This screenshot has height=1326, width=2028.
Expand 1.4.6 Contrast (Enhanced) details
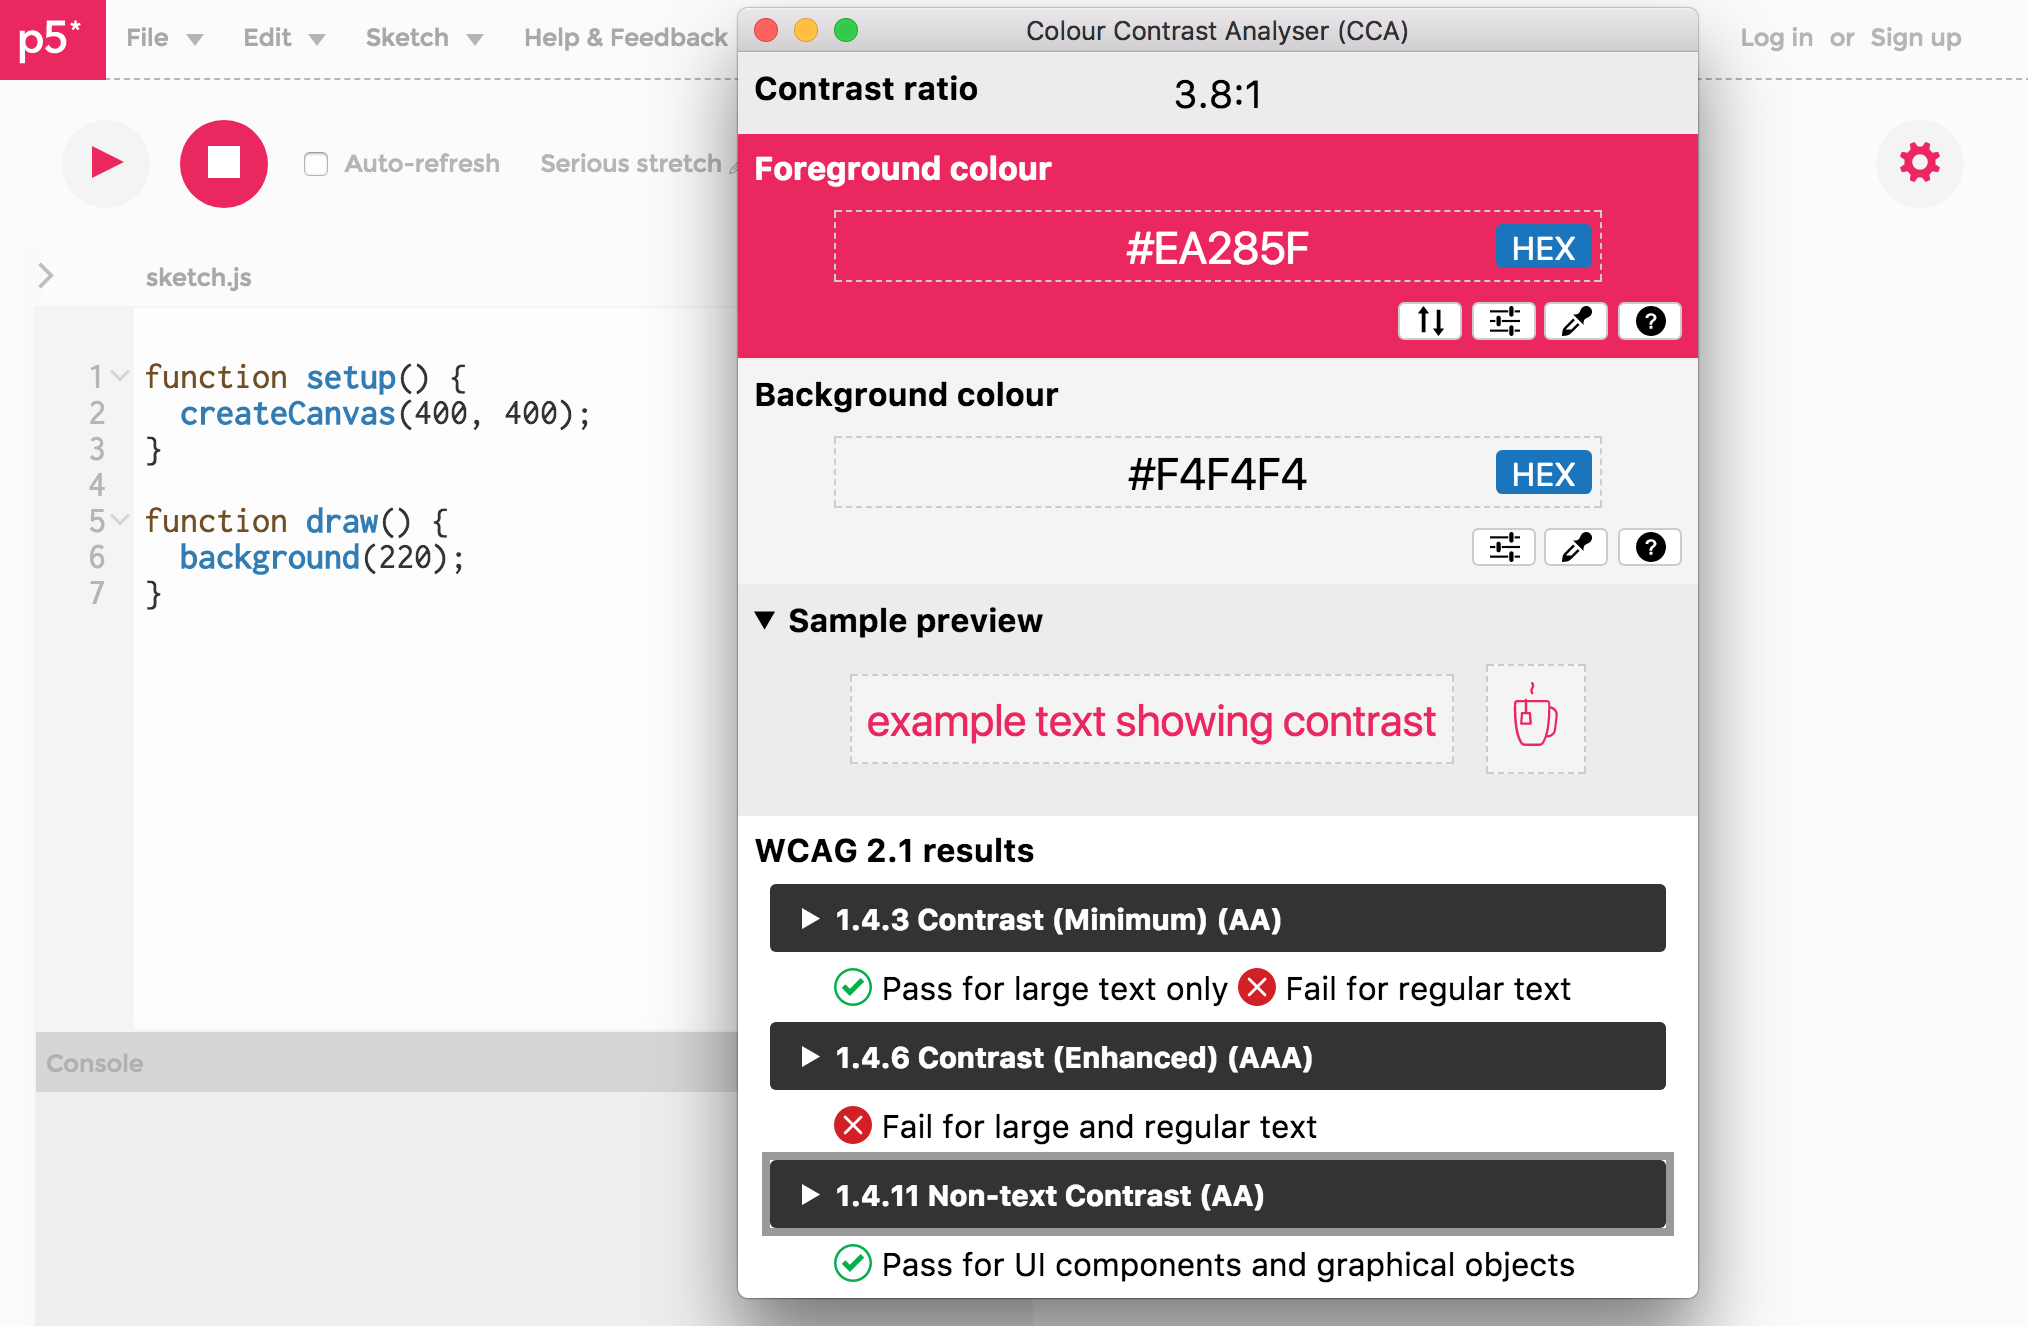pyautogui.click(x=1217, y=1056)
